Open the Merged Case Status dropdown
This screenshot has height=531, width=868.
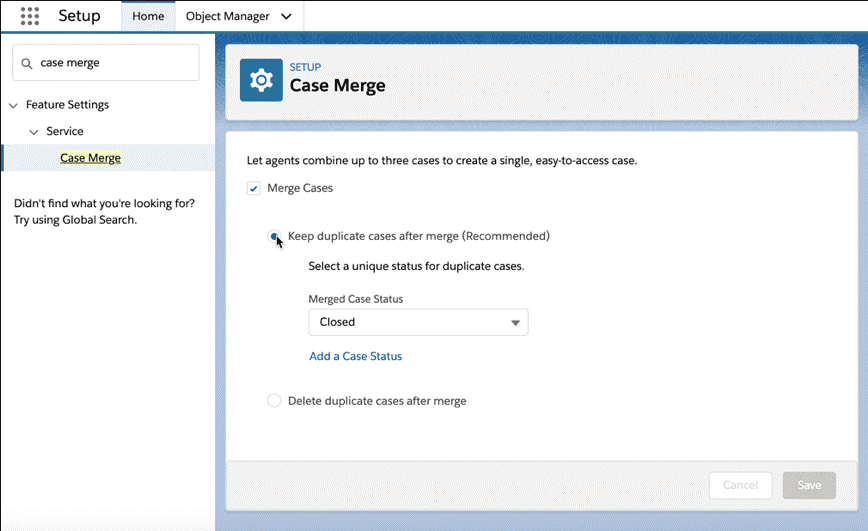[418, 322]
